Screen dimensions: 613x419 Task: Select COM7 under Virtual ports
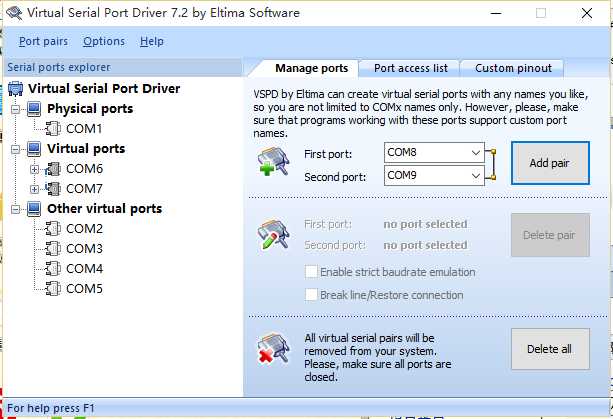click(x=84, y=189)
